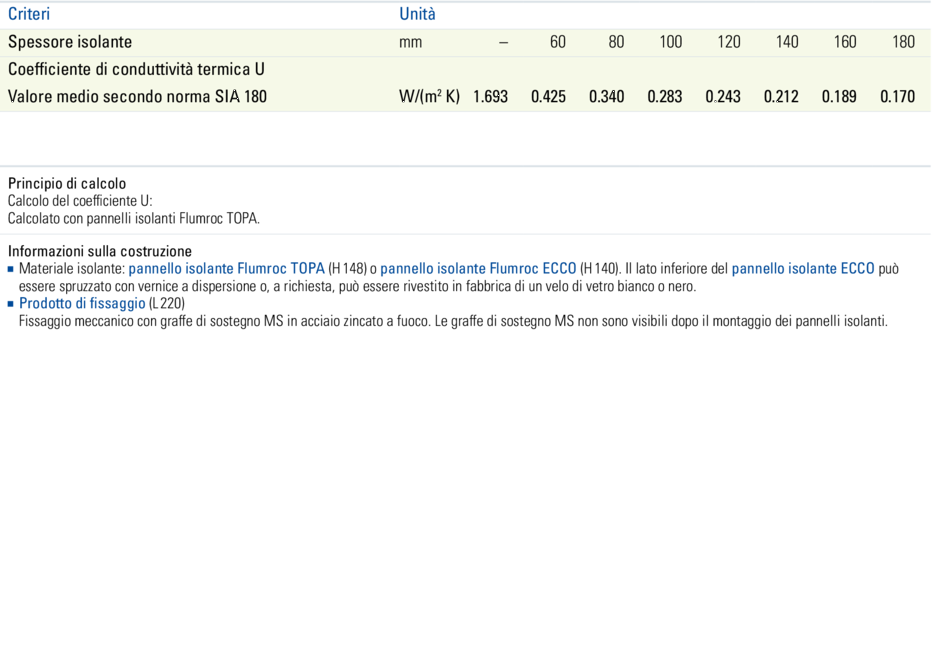Screen dimensions: 934x670
Task: Select the 120 thickness value
Action: 729,42
